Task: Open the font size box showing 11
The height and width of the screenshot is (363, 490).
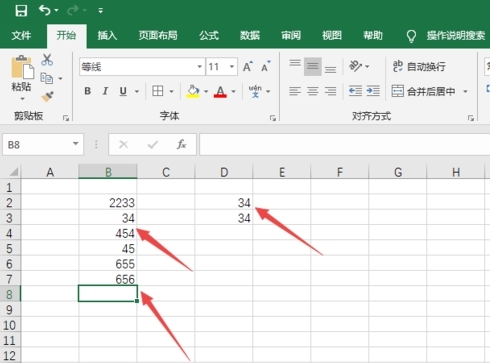Action: coord(222,67)
